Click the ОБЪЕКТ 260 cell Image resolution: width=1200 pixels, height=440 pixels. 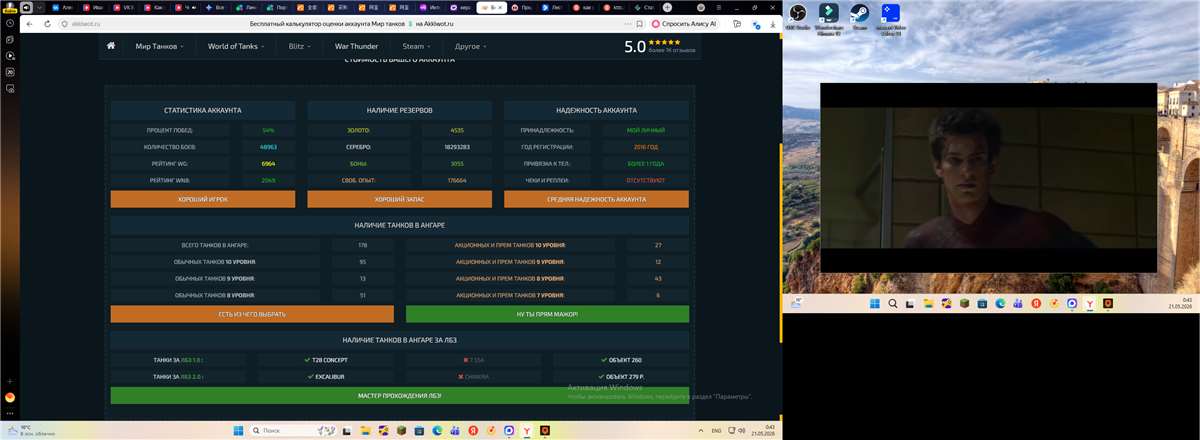click(x=621, y=360)
